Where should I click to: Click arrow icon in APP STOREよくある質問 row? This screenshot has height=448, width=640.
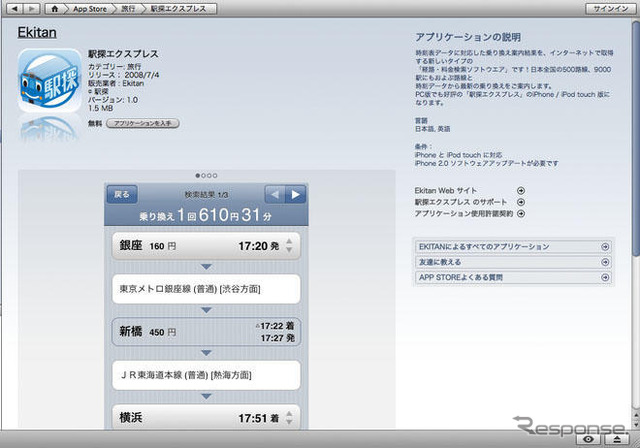605,277
